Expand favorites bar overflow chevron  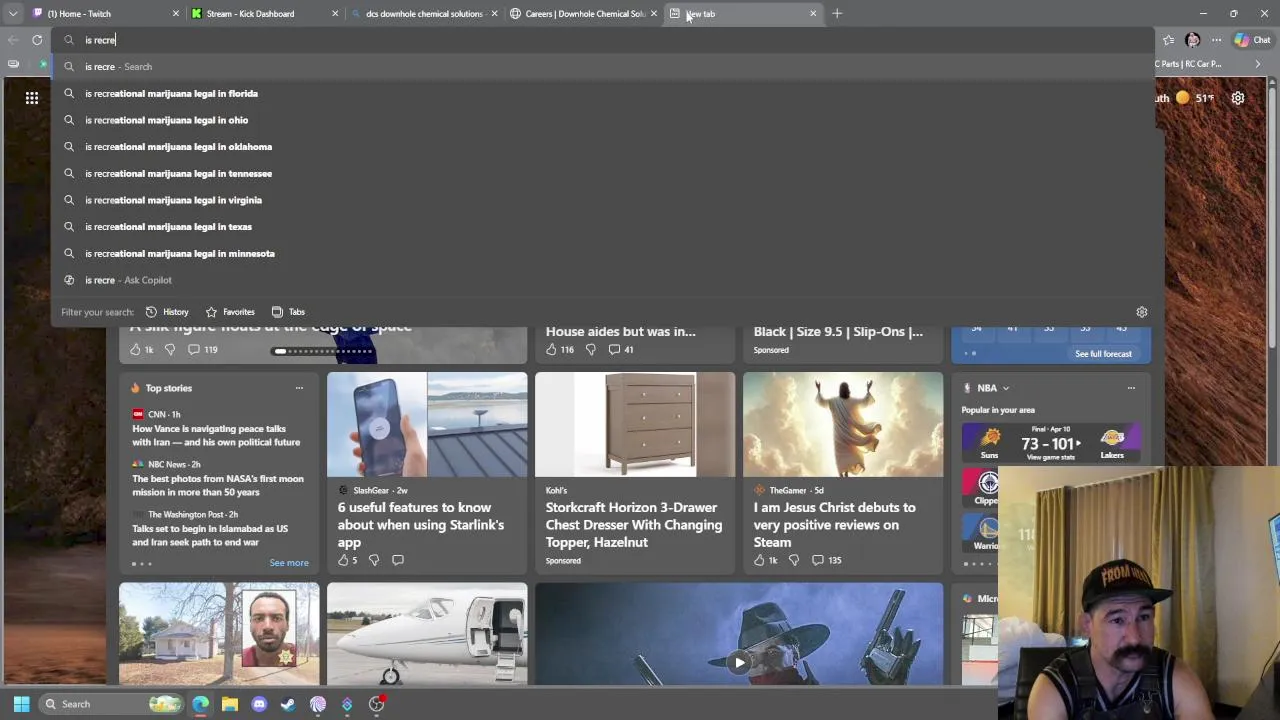point(1258,64)
